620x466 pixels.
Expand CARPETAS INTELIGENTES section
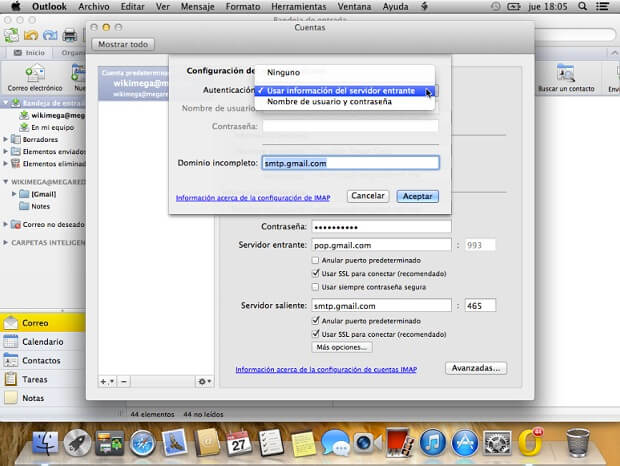[x=6, y=242]
